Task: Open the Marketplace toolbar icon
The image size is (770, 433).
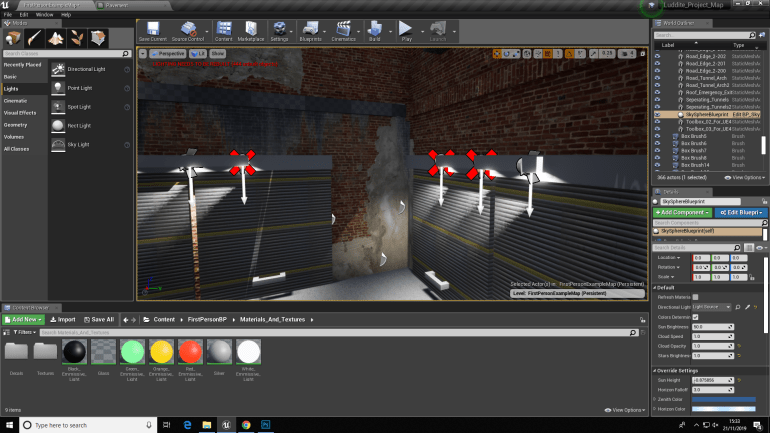Action: coord(251,31)
